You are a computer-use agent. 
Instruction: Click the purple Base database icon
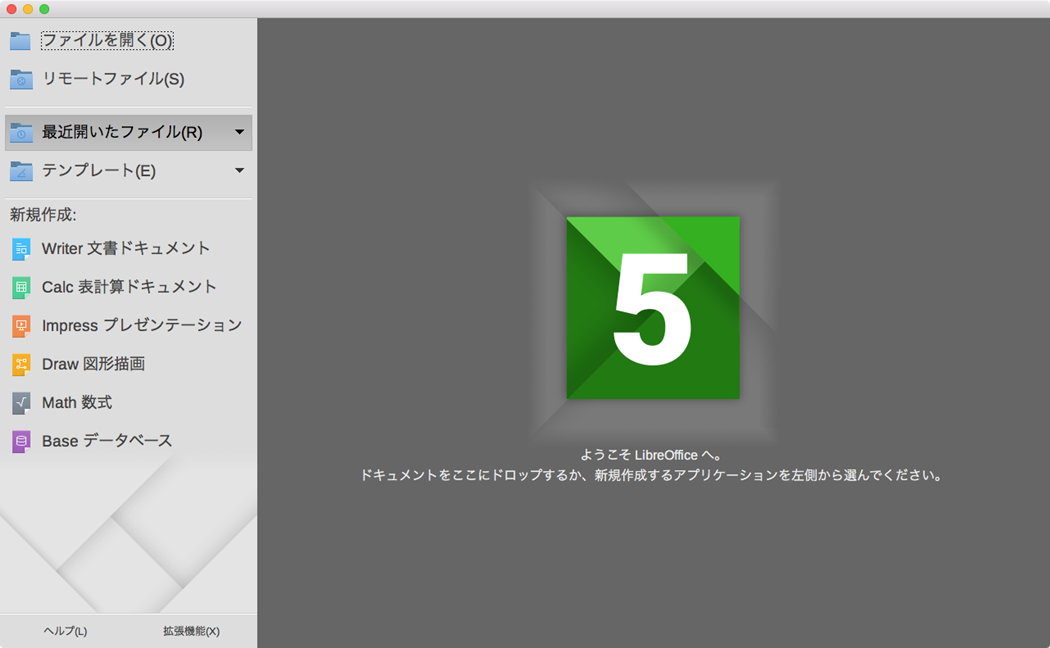[x=21, y=442]
